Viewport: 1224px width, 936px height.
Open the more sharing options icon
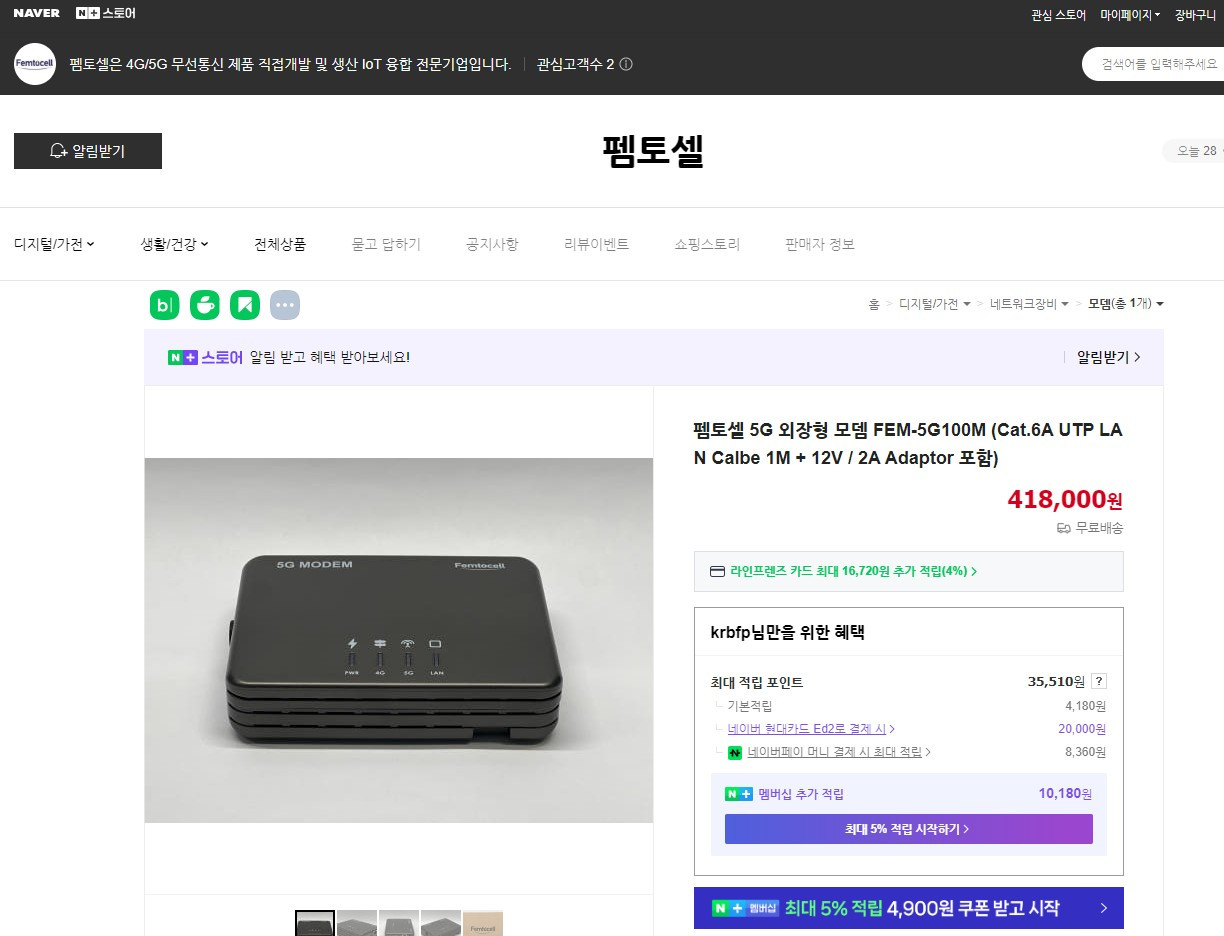284,304
